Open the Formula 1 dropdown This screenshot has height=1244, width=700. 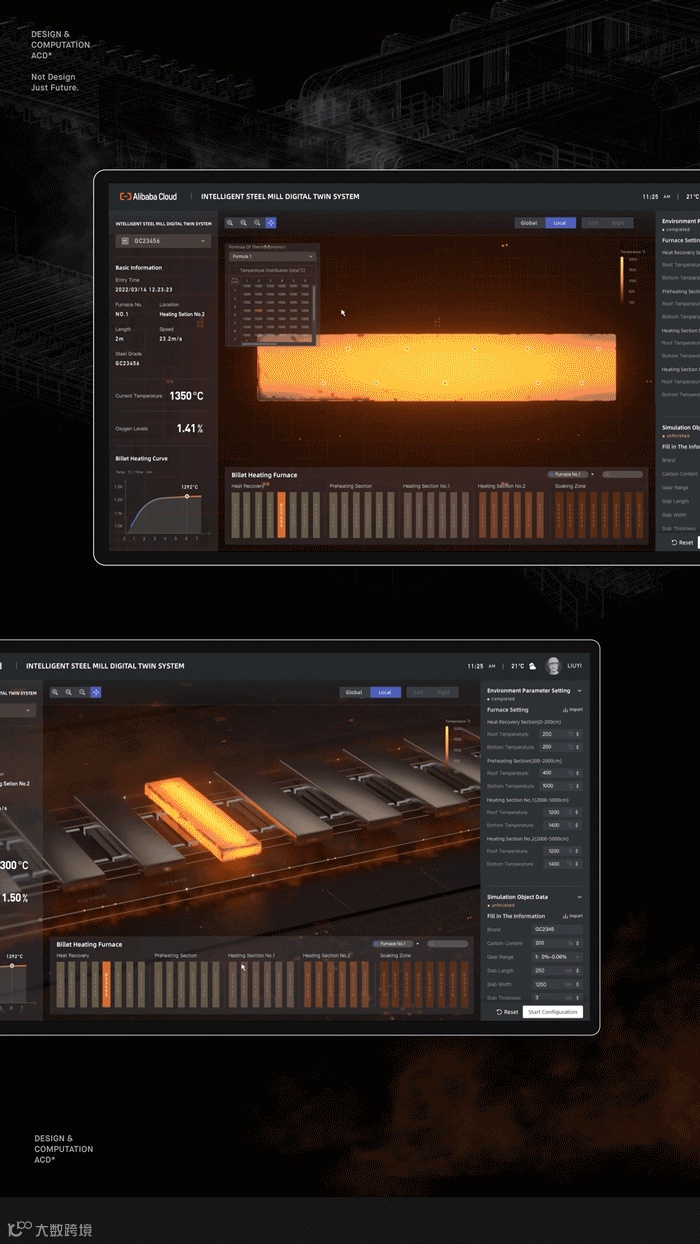pyautogui.click(x=272, y=256)
